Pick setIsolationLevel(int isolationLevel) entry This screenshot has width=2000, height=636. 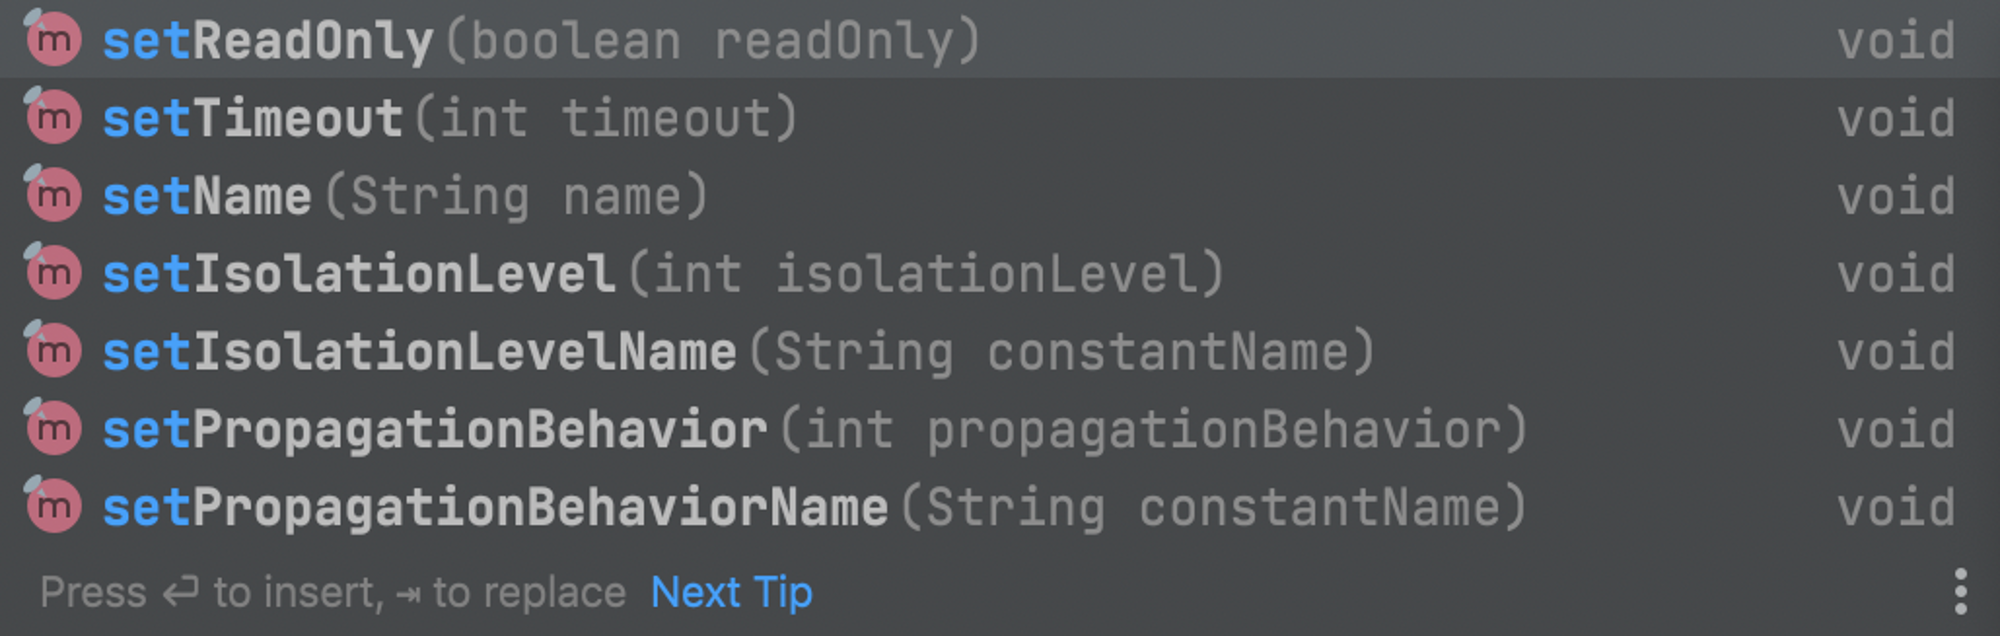pyautogui.click(x=1000, y=274)
